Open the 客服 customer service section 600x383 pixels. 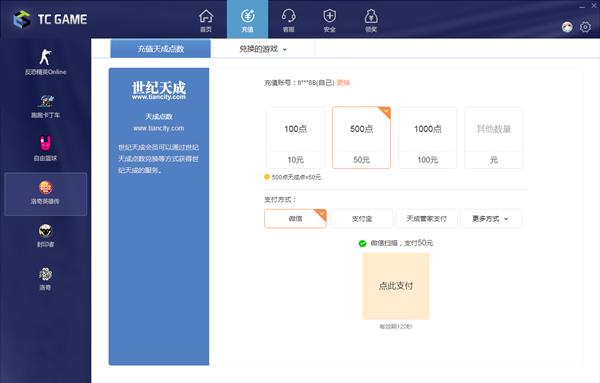click(289, 20)
